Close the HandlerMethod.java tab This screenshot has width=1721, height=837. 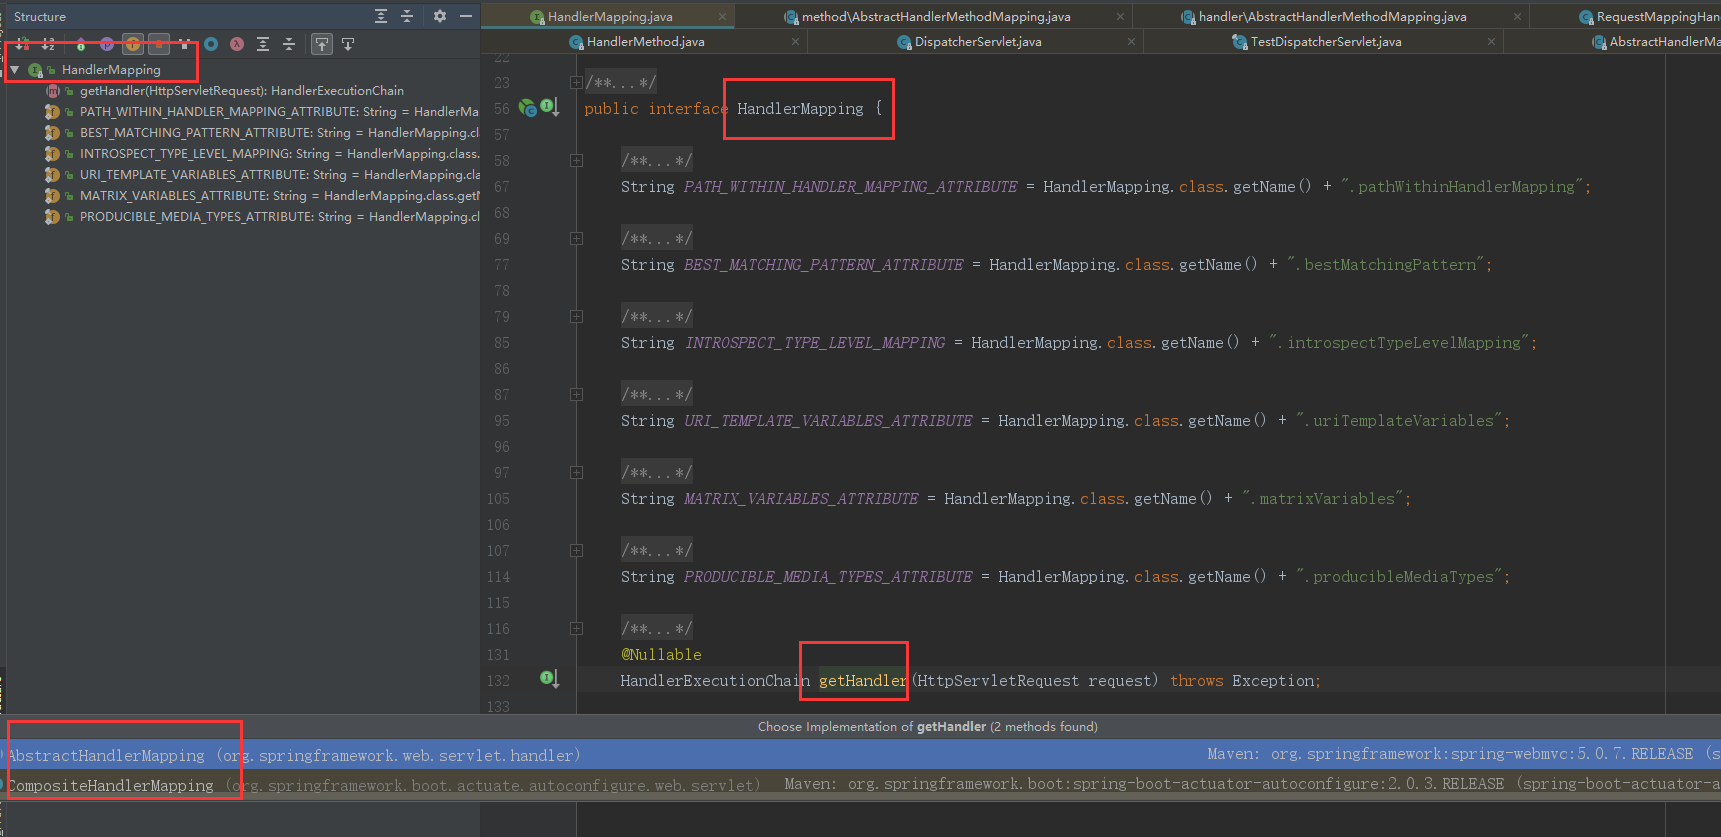point(796,42)
